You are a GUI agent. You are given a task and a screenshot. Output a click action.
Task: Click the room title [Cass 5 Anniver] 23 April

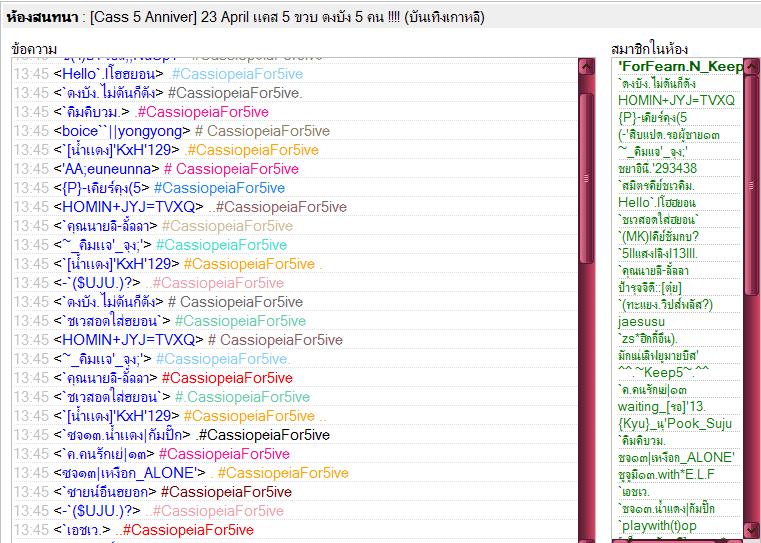point(183,17)
